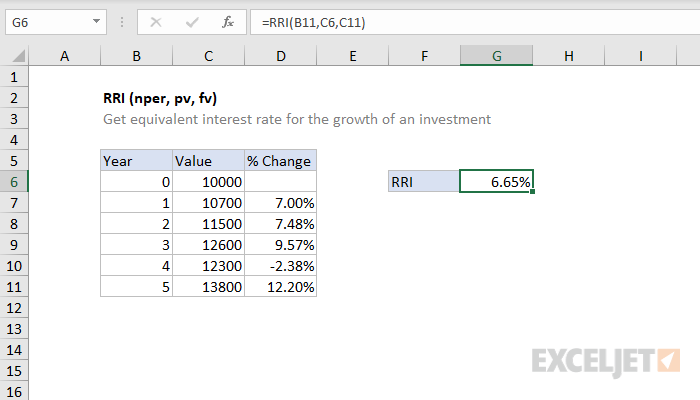Click the Select All corner triangle

[x=19, y=56]
